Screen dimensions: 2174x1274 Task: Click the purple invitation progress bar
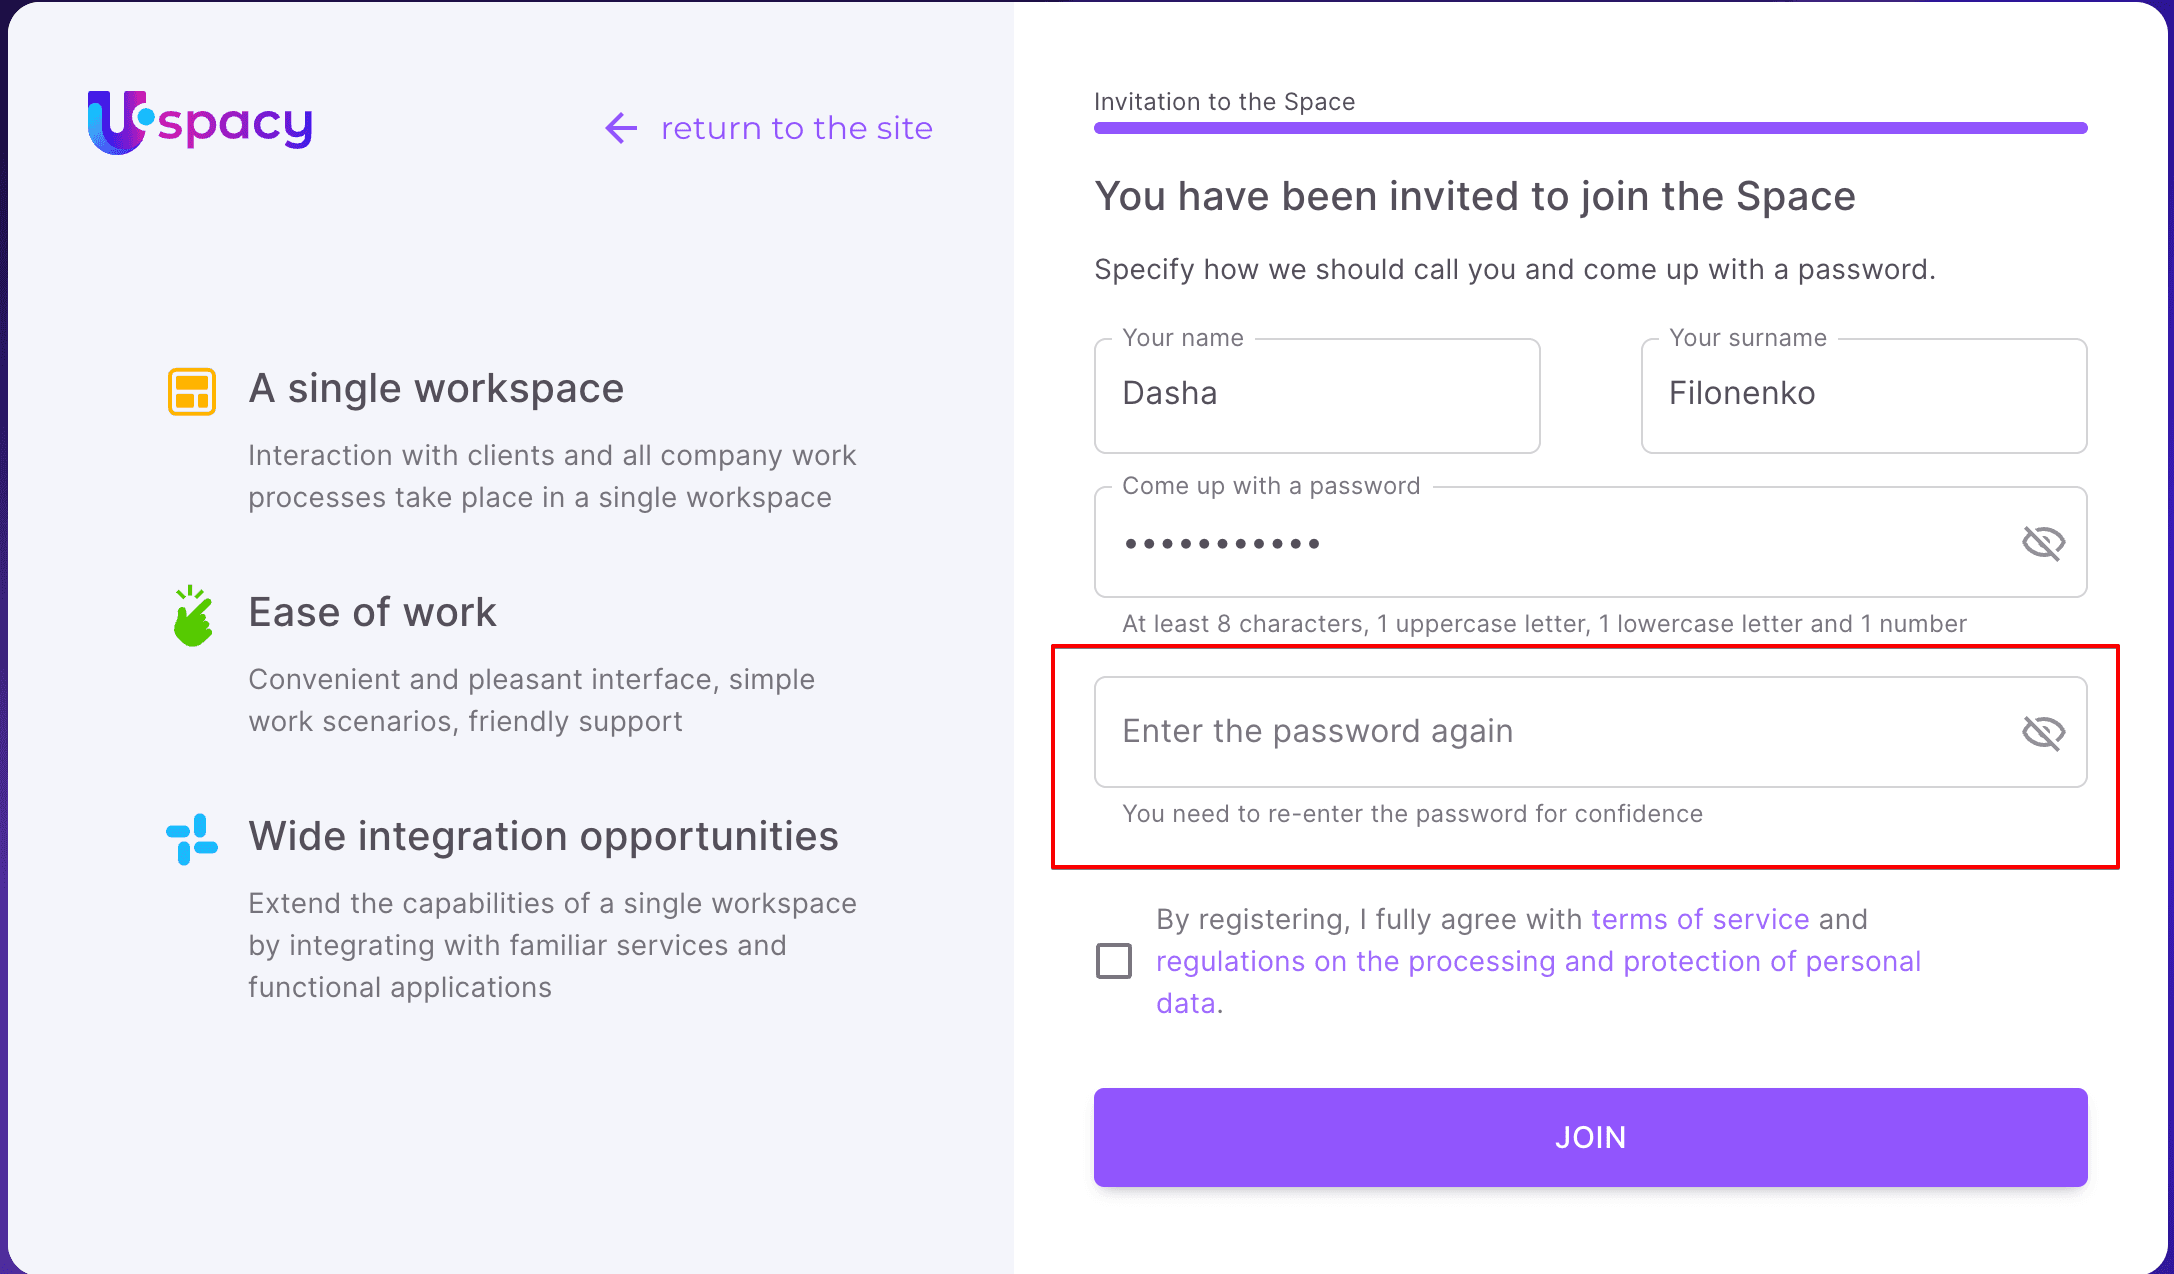tap(1590, 128)
